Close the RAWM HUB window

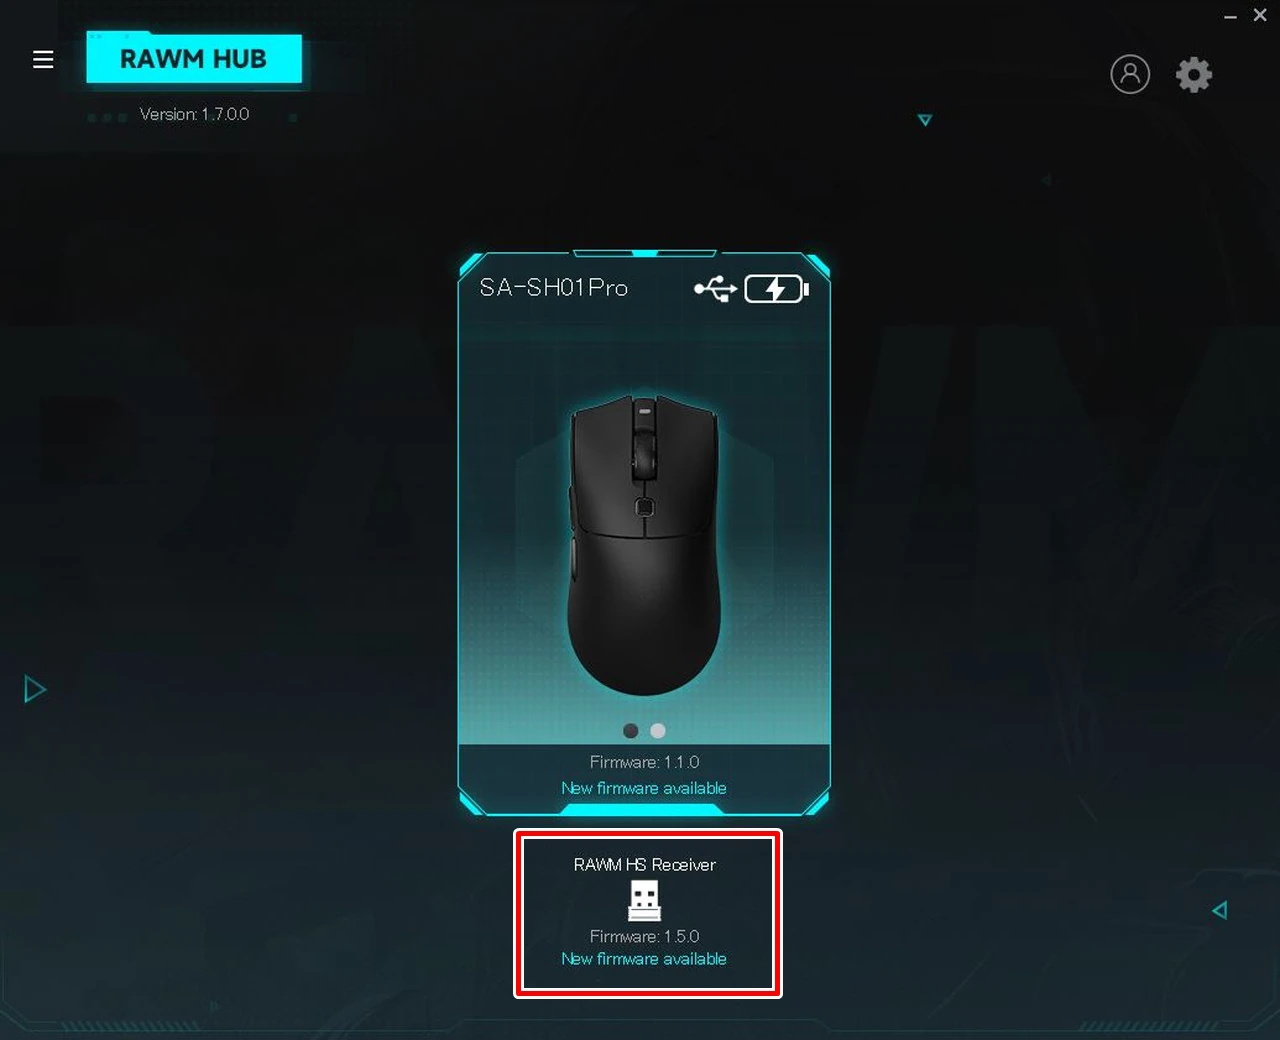coord(1260,15)
